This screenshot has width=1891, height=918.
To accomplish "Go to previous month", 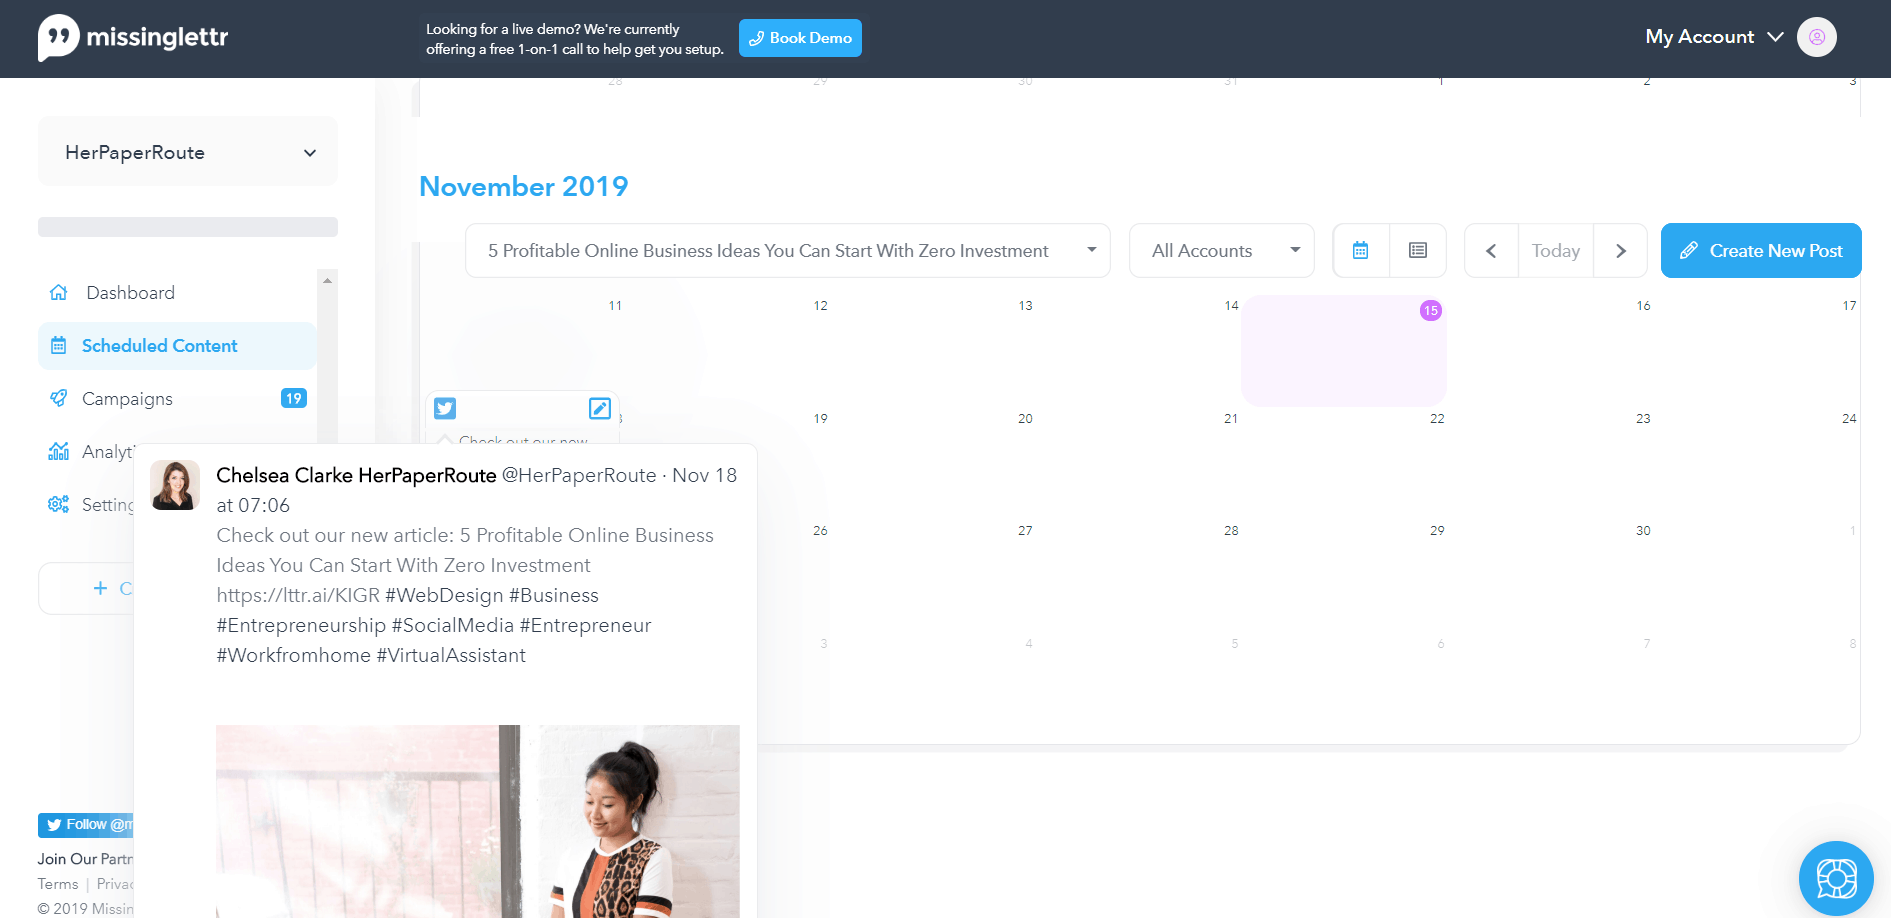I will point(1491,251).
